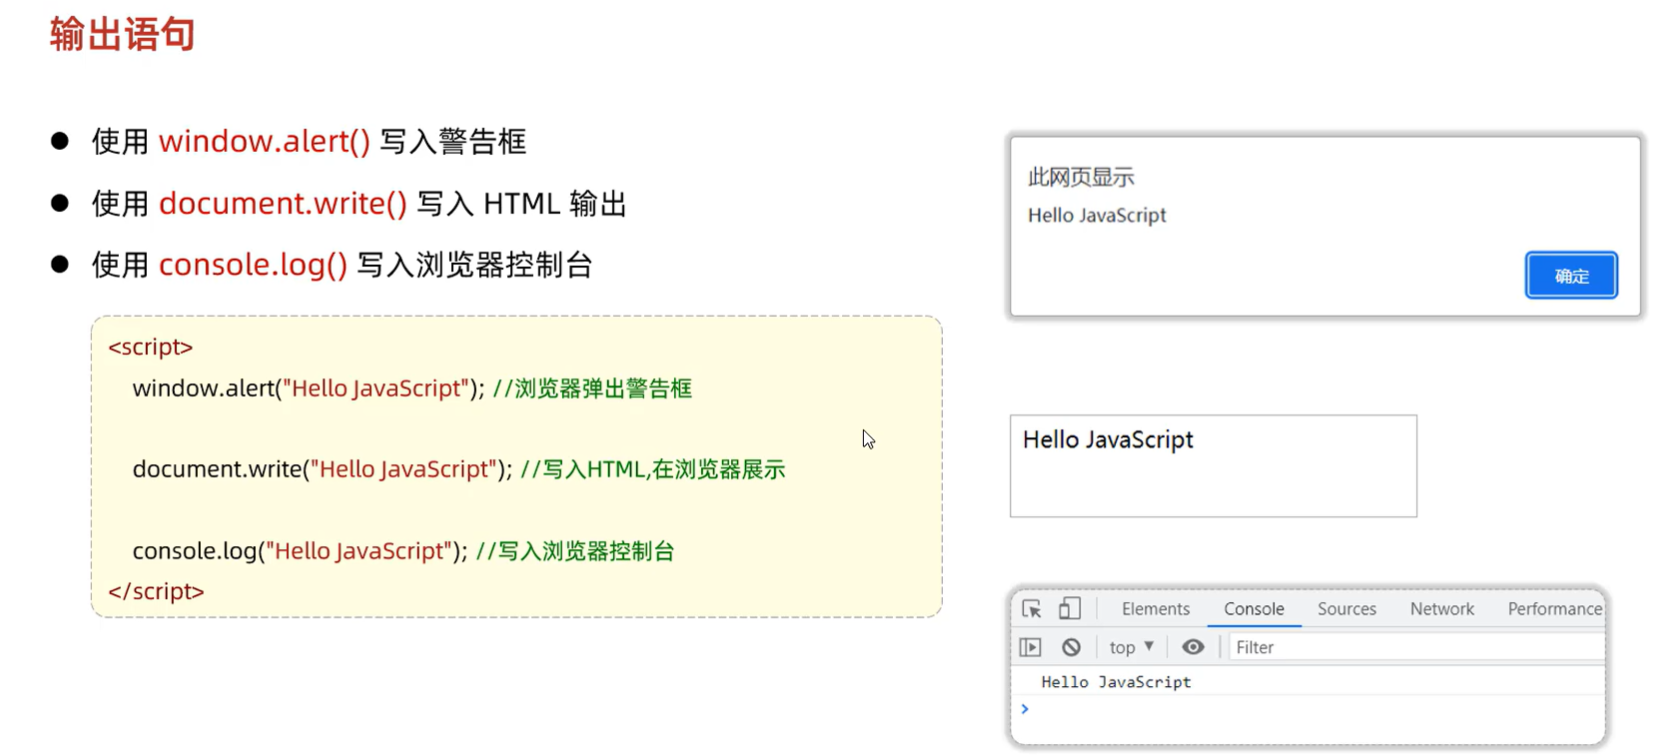Image resolution: width=1666 pixels, height=755 pixels.
Task: Click the console.log code line
Action: point(404,551)
